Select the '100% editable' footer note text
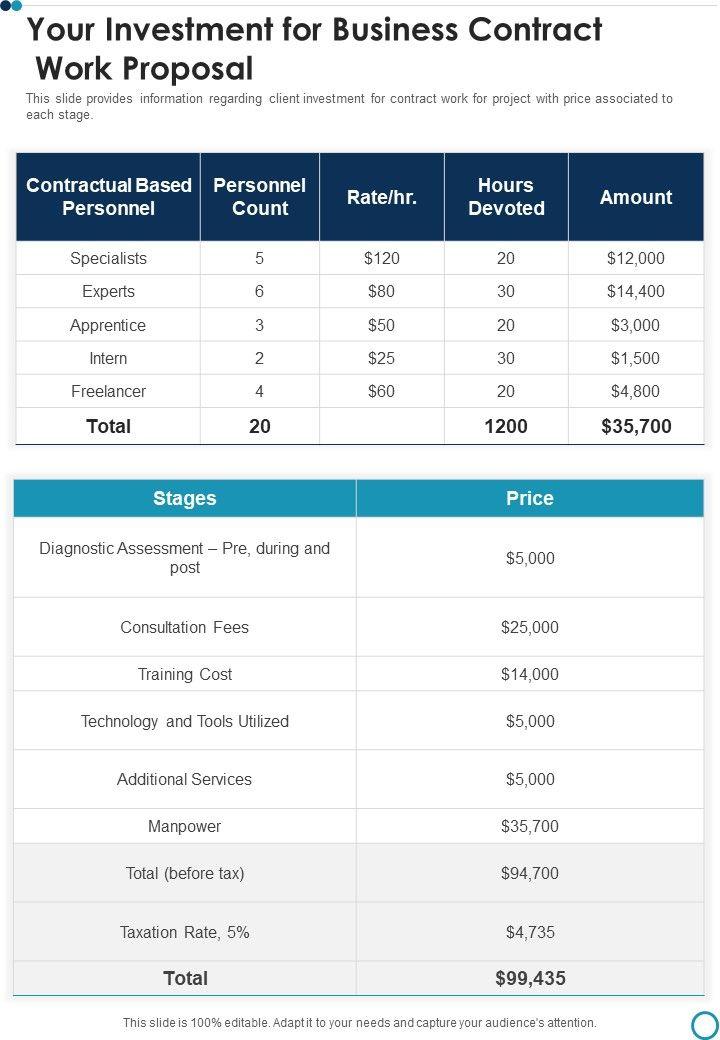Viewport: 720px width, 1040px height. tap(360, 1023)
